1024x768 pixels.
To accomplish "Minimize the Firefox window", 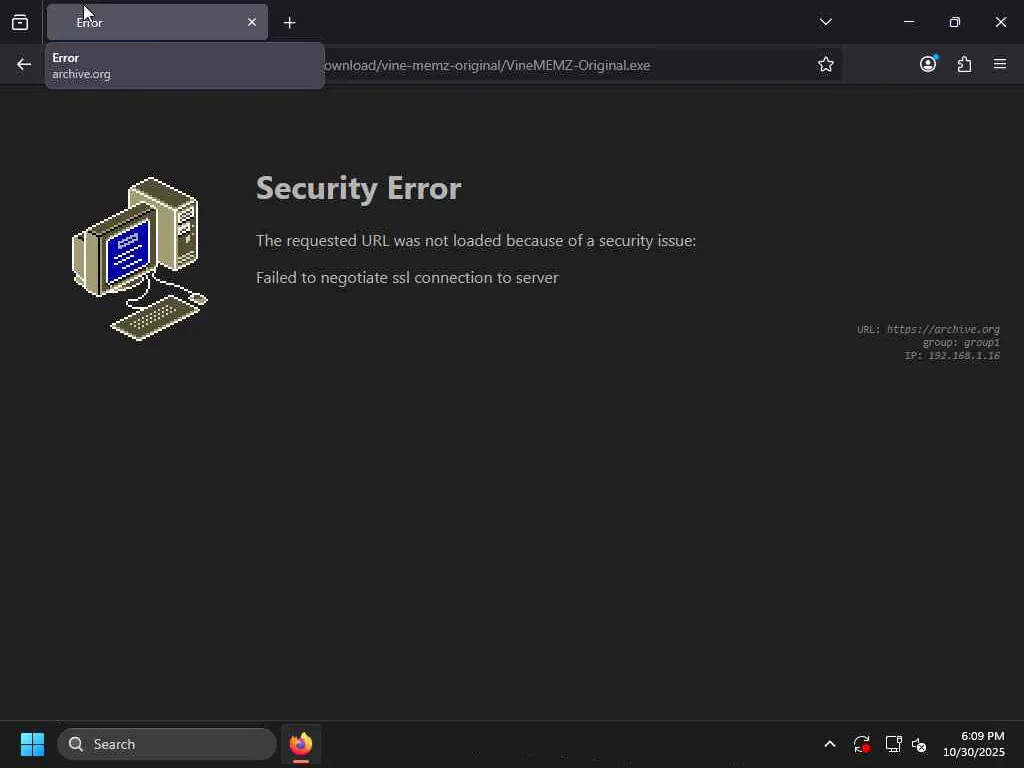I will coord(908,22).
